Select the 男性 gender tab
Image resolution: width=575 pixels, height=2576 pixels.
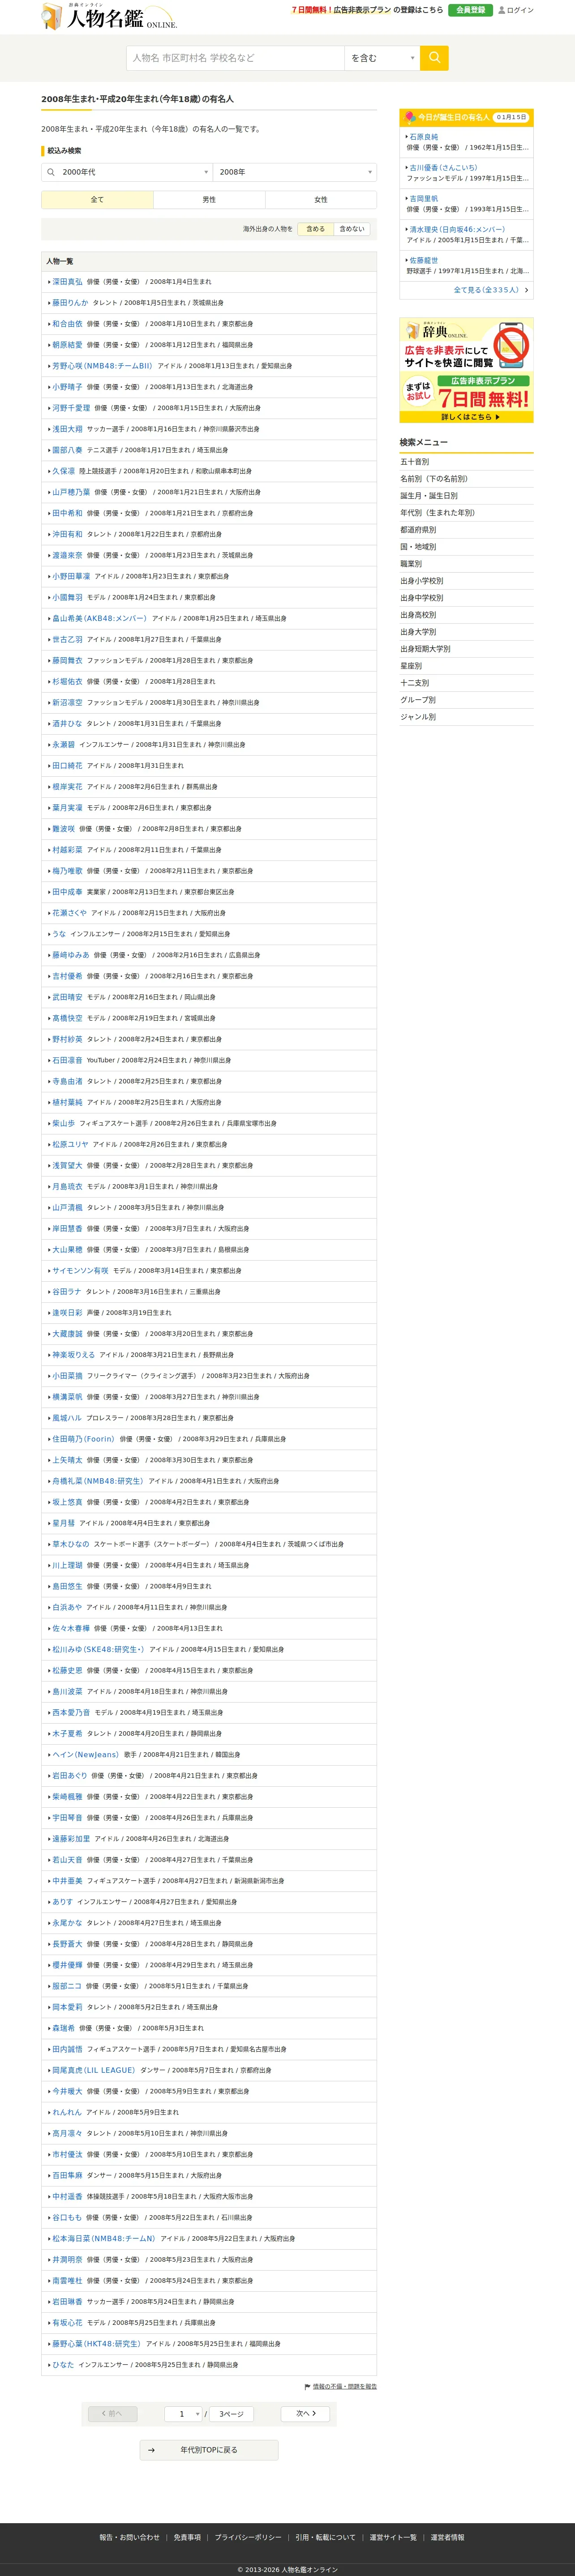click(x=209, y=200)
